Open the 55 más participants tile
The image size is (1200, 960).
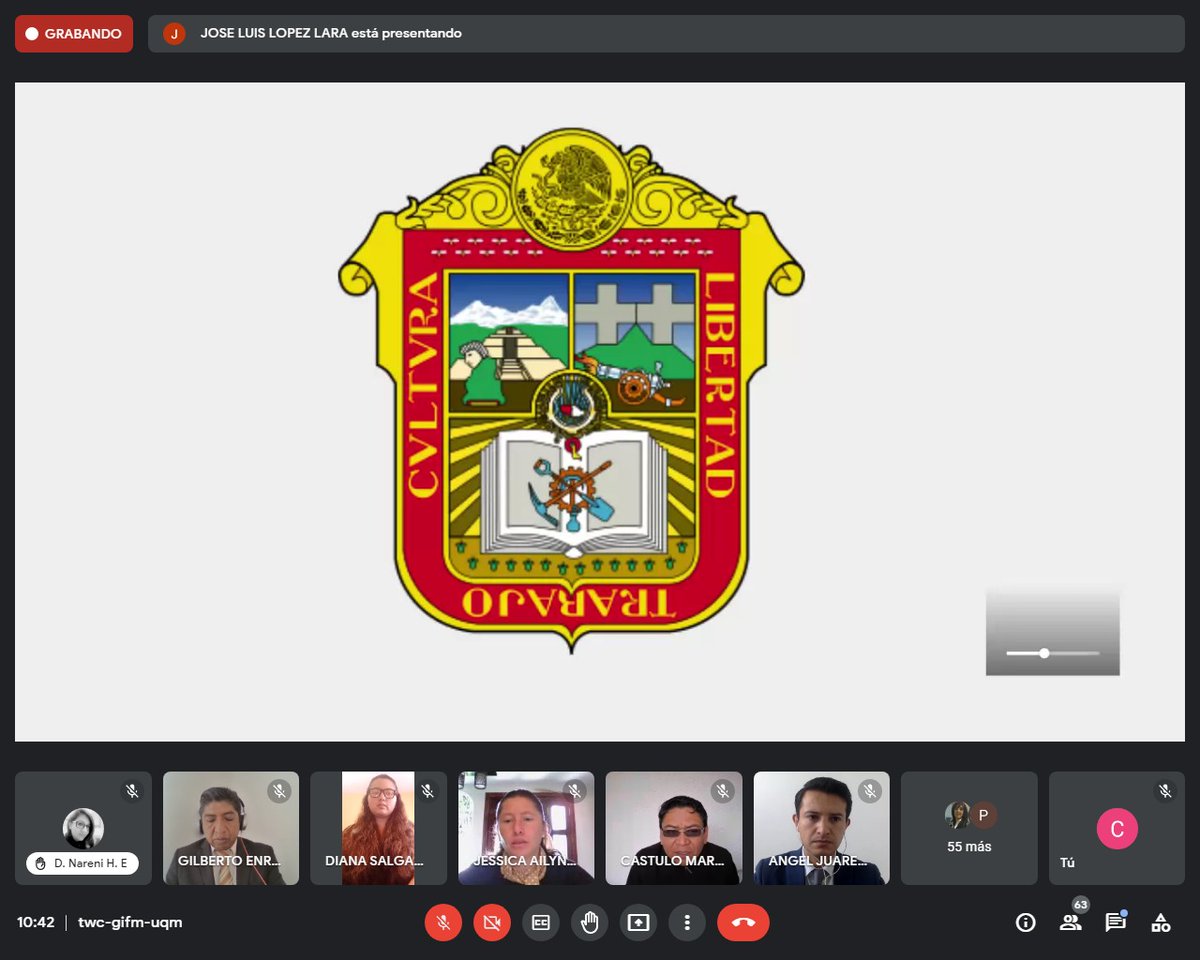coord(969,828)
